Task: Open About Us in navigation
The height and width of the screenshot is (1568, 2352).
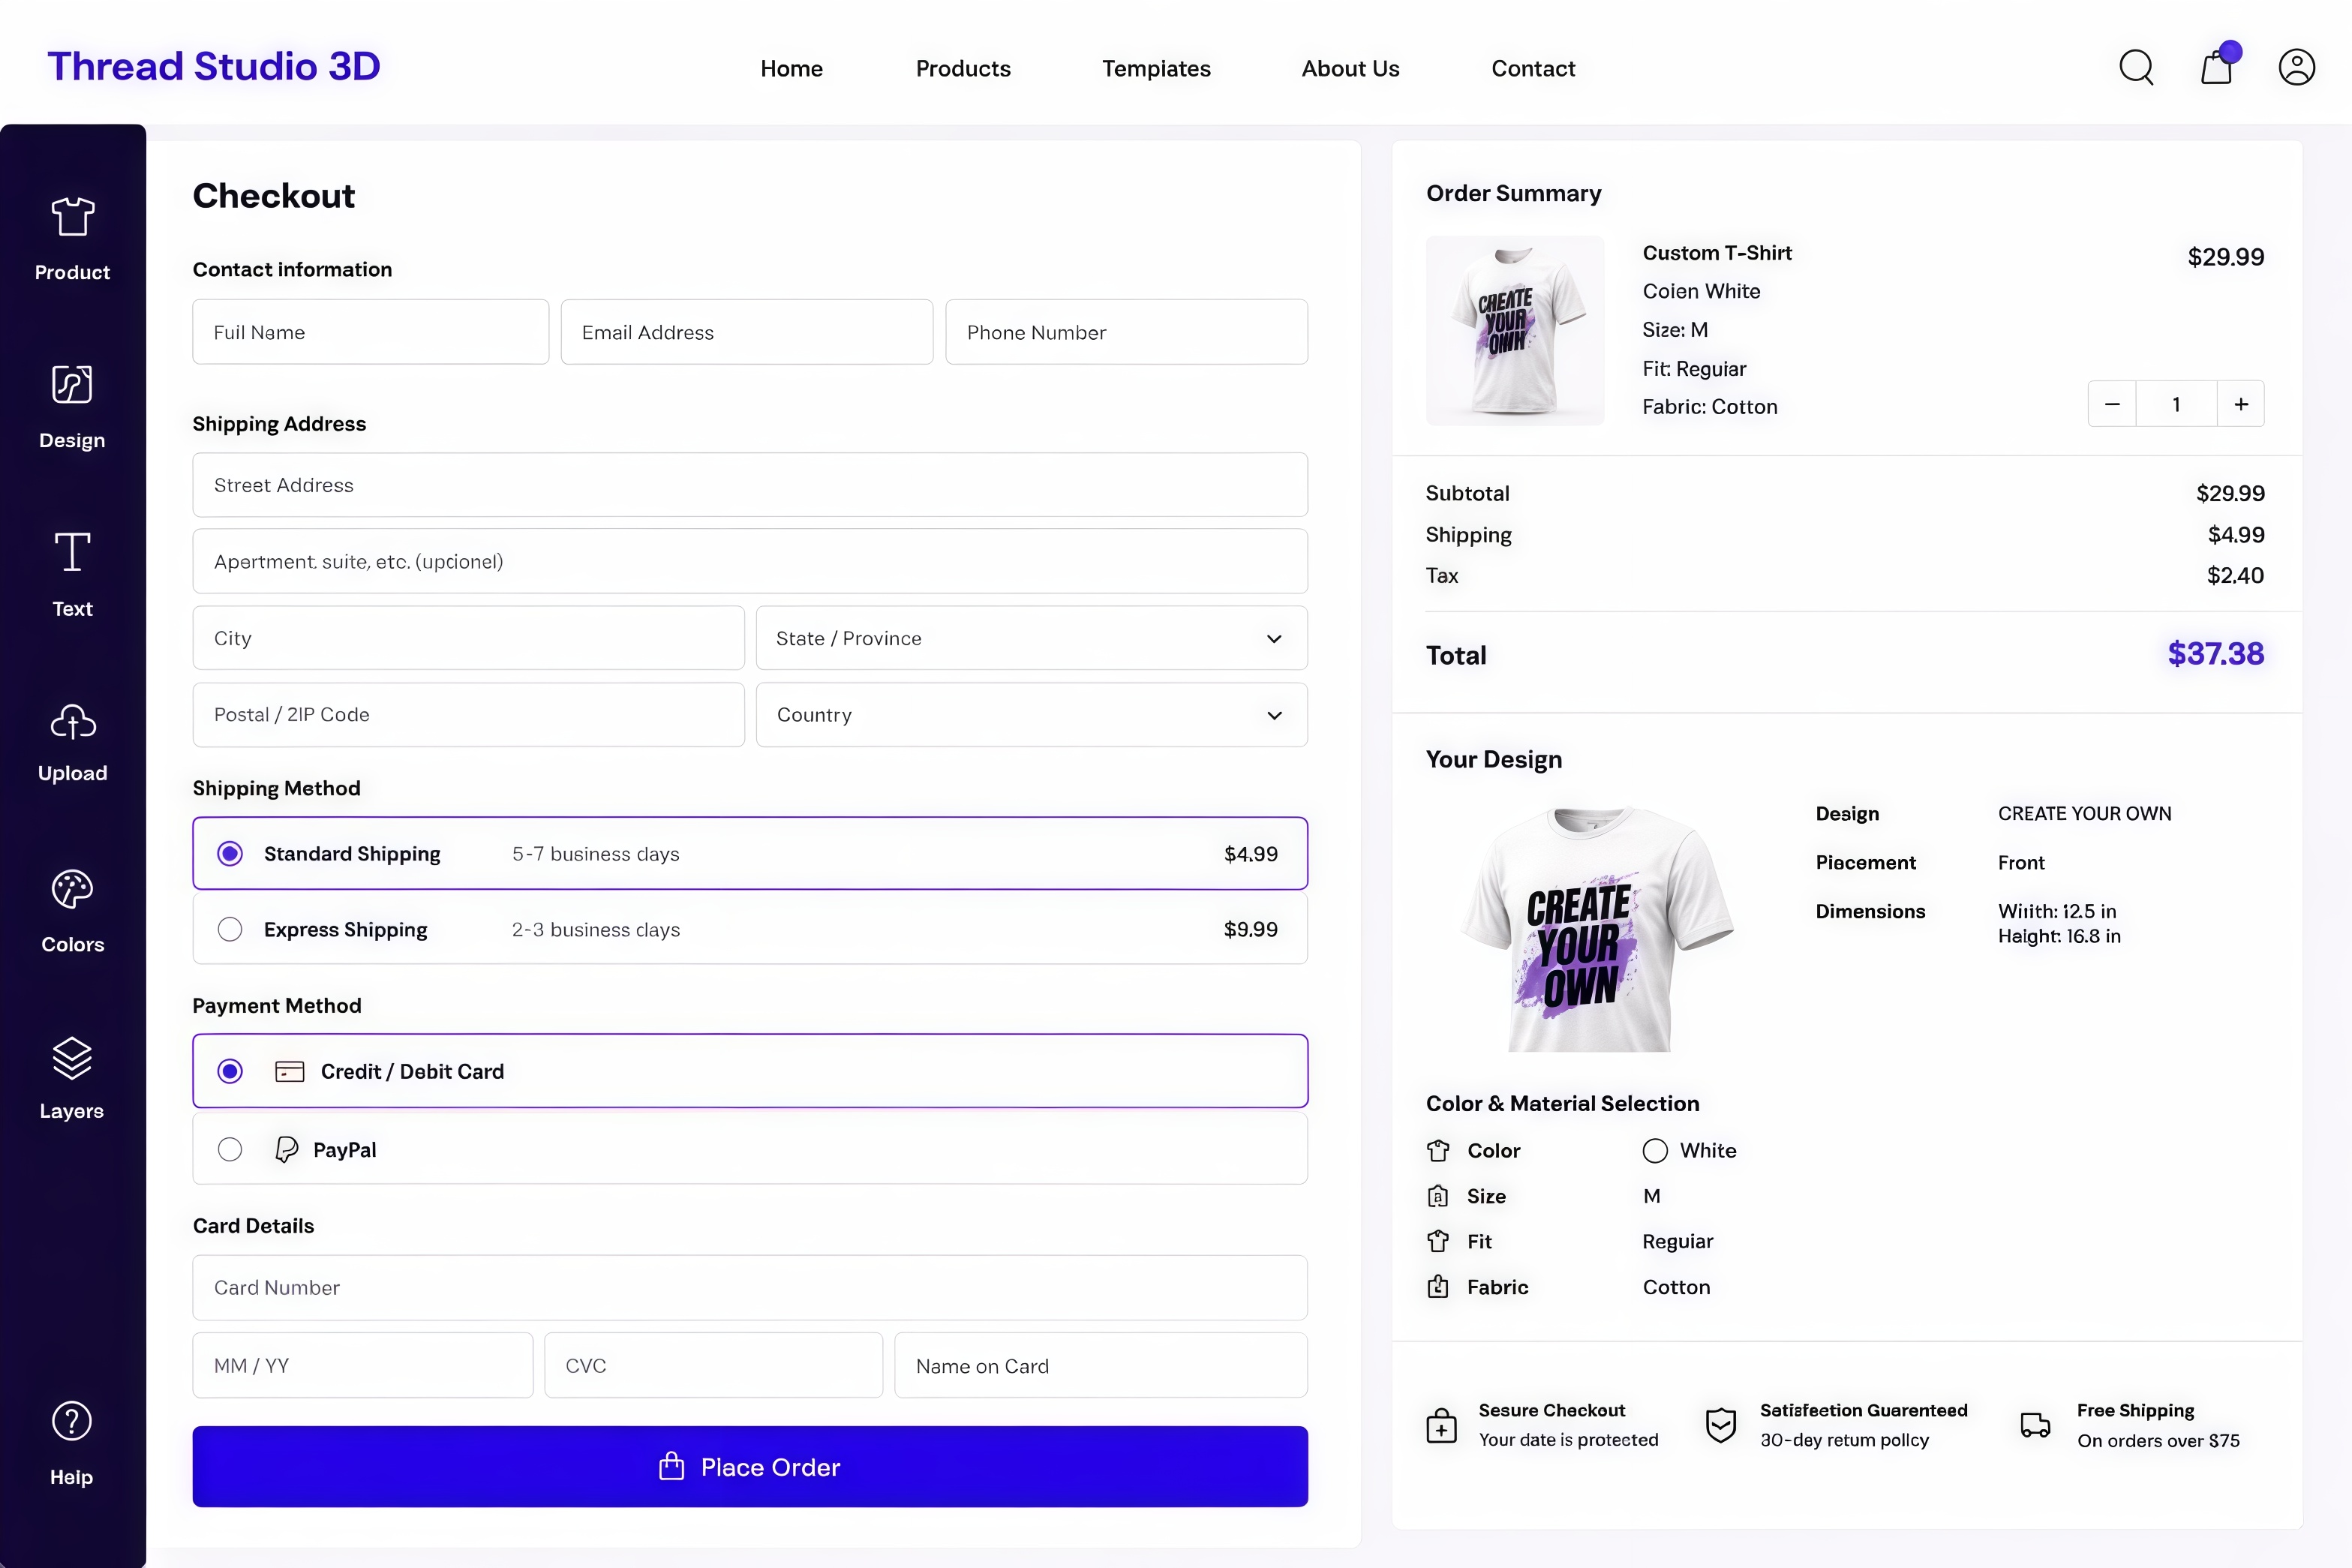Action: click(1350, 69)
